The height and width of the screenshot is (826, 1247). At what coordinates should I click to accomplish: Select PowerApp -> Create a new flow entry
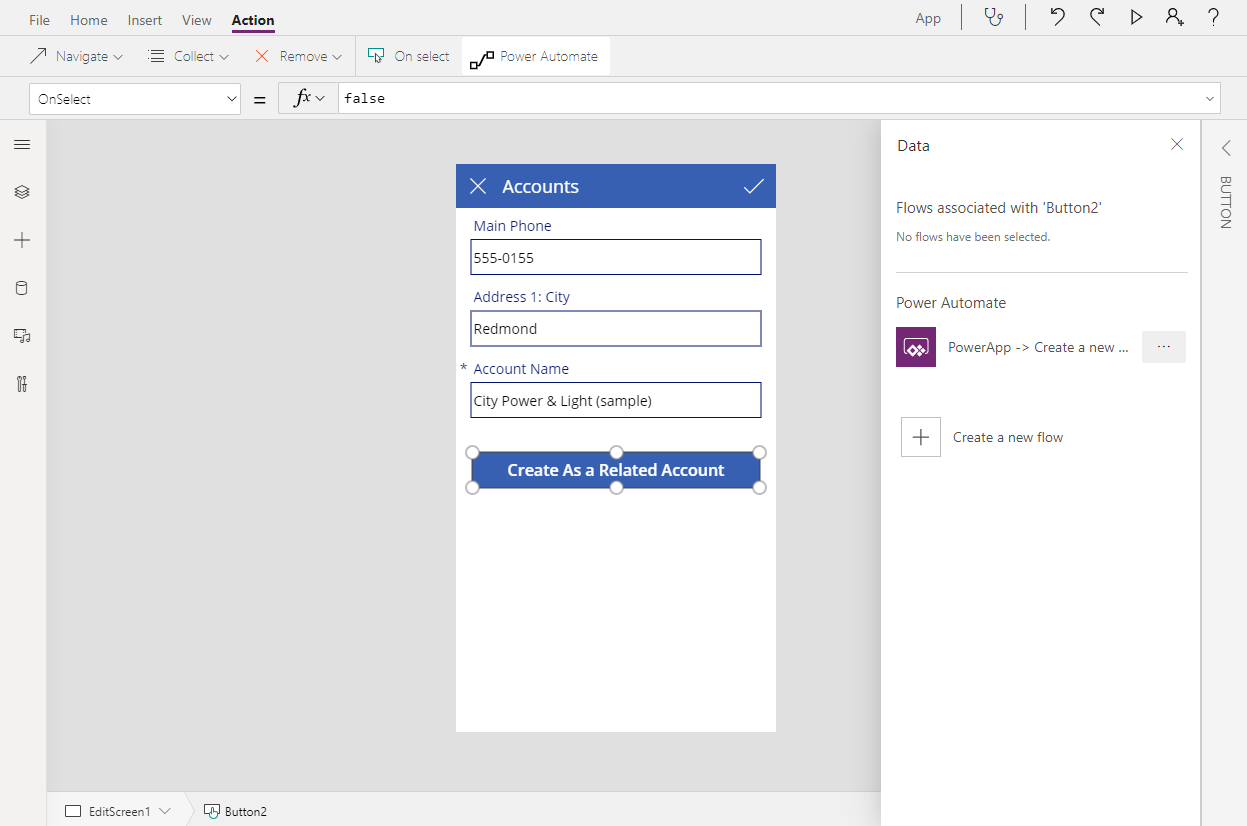(1038, 347)
